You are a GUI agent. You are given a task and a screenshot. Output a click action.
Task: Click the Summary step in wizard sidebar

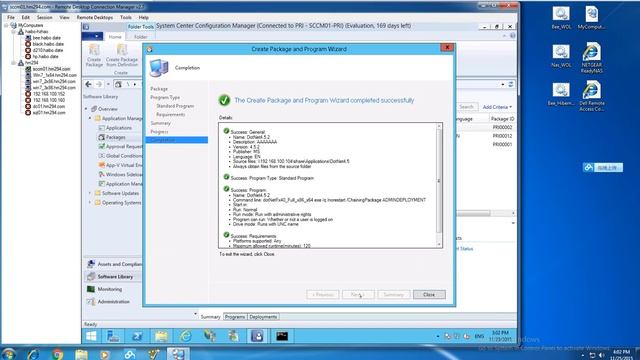[160, 123]
